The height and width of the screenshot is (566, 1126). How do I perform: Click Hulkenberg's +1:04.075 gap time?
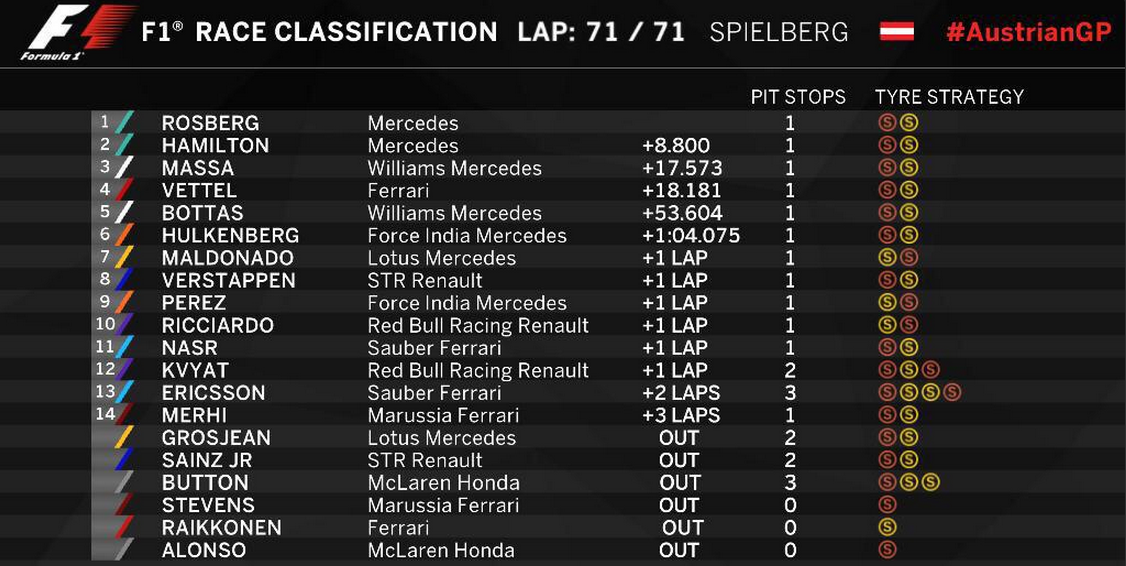[x=691, y=236]
